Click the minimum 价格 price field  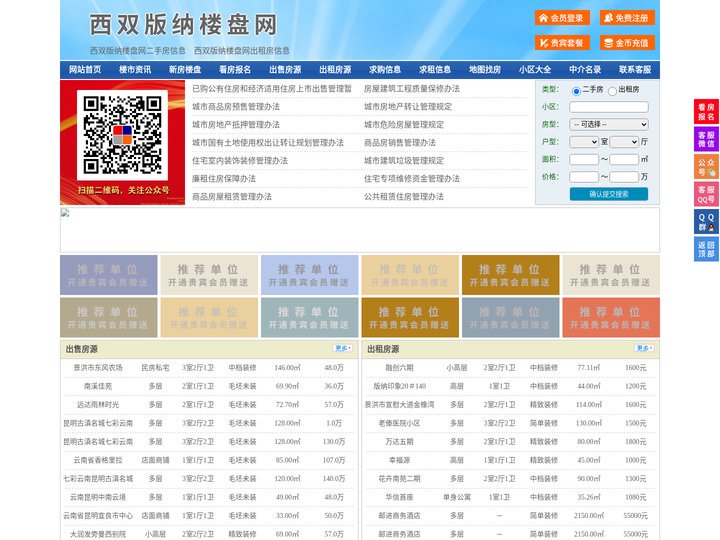click(x=584, y=177)
